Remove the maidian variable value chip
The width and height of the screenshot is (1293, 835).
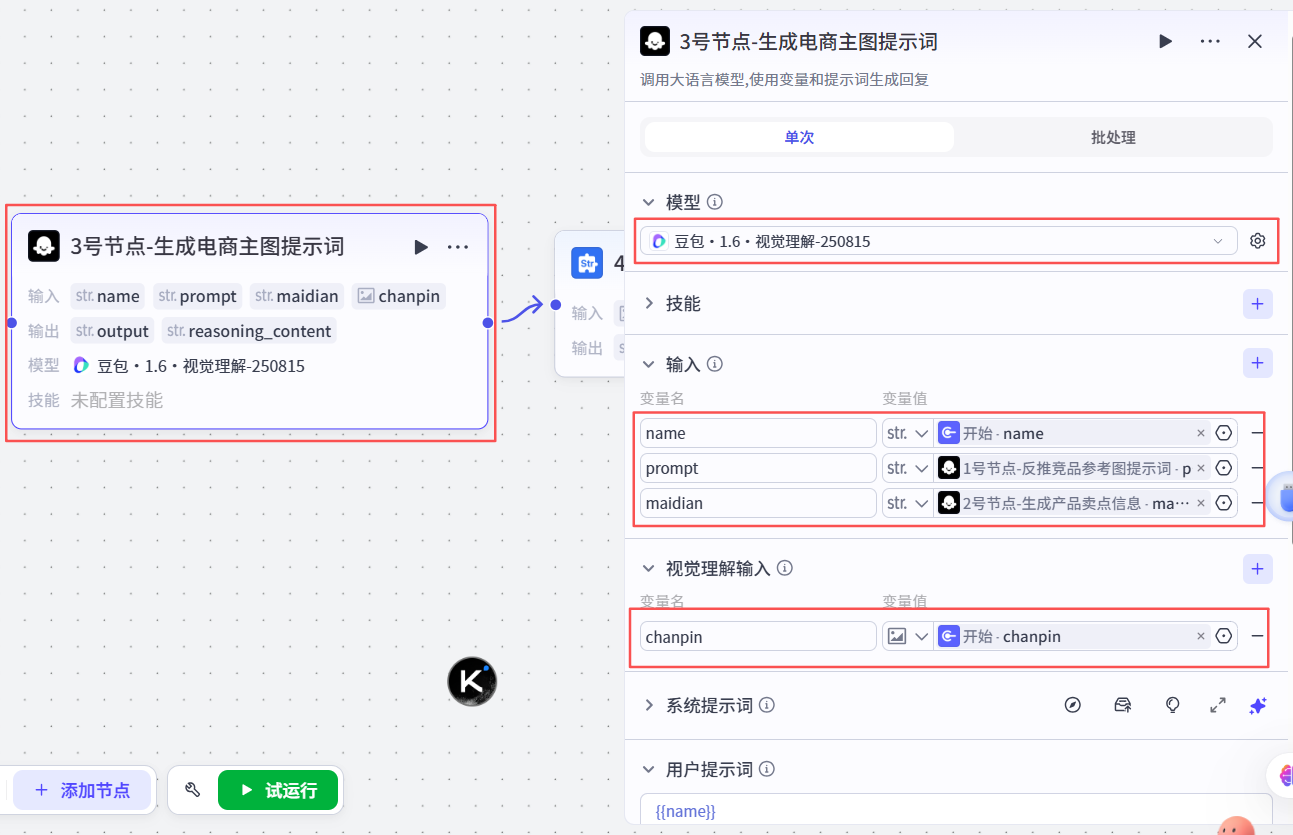(1200, 503)
